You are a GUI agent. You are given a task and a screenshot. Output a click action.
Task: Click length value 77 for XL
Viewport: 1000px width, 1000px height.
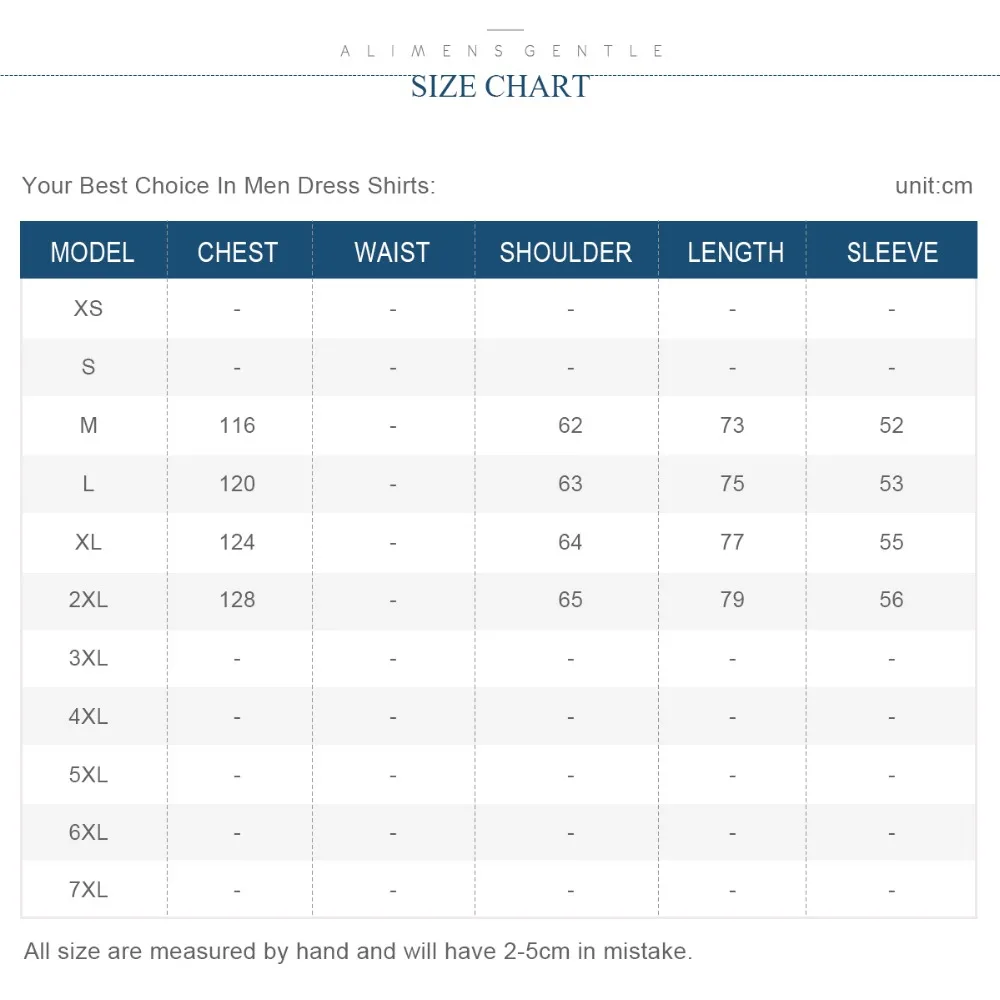point(732,542)
